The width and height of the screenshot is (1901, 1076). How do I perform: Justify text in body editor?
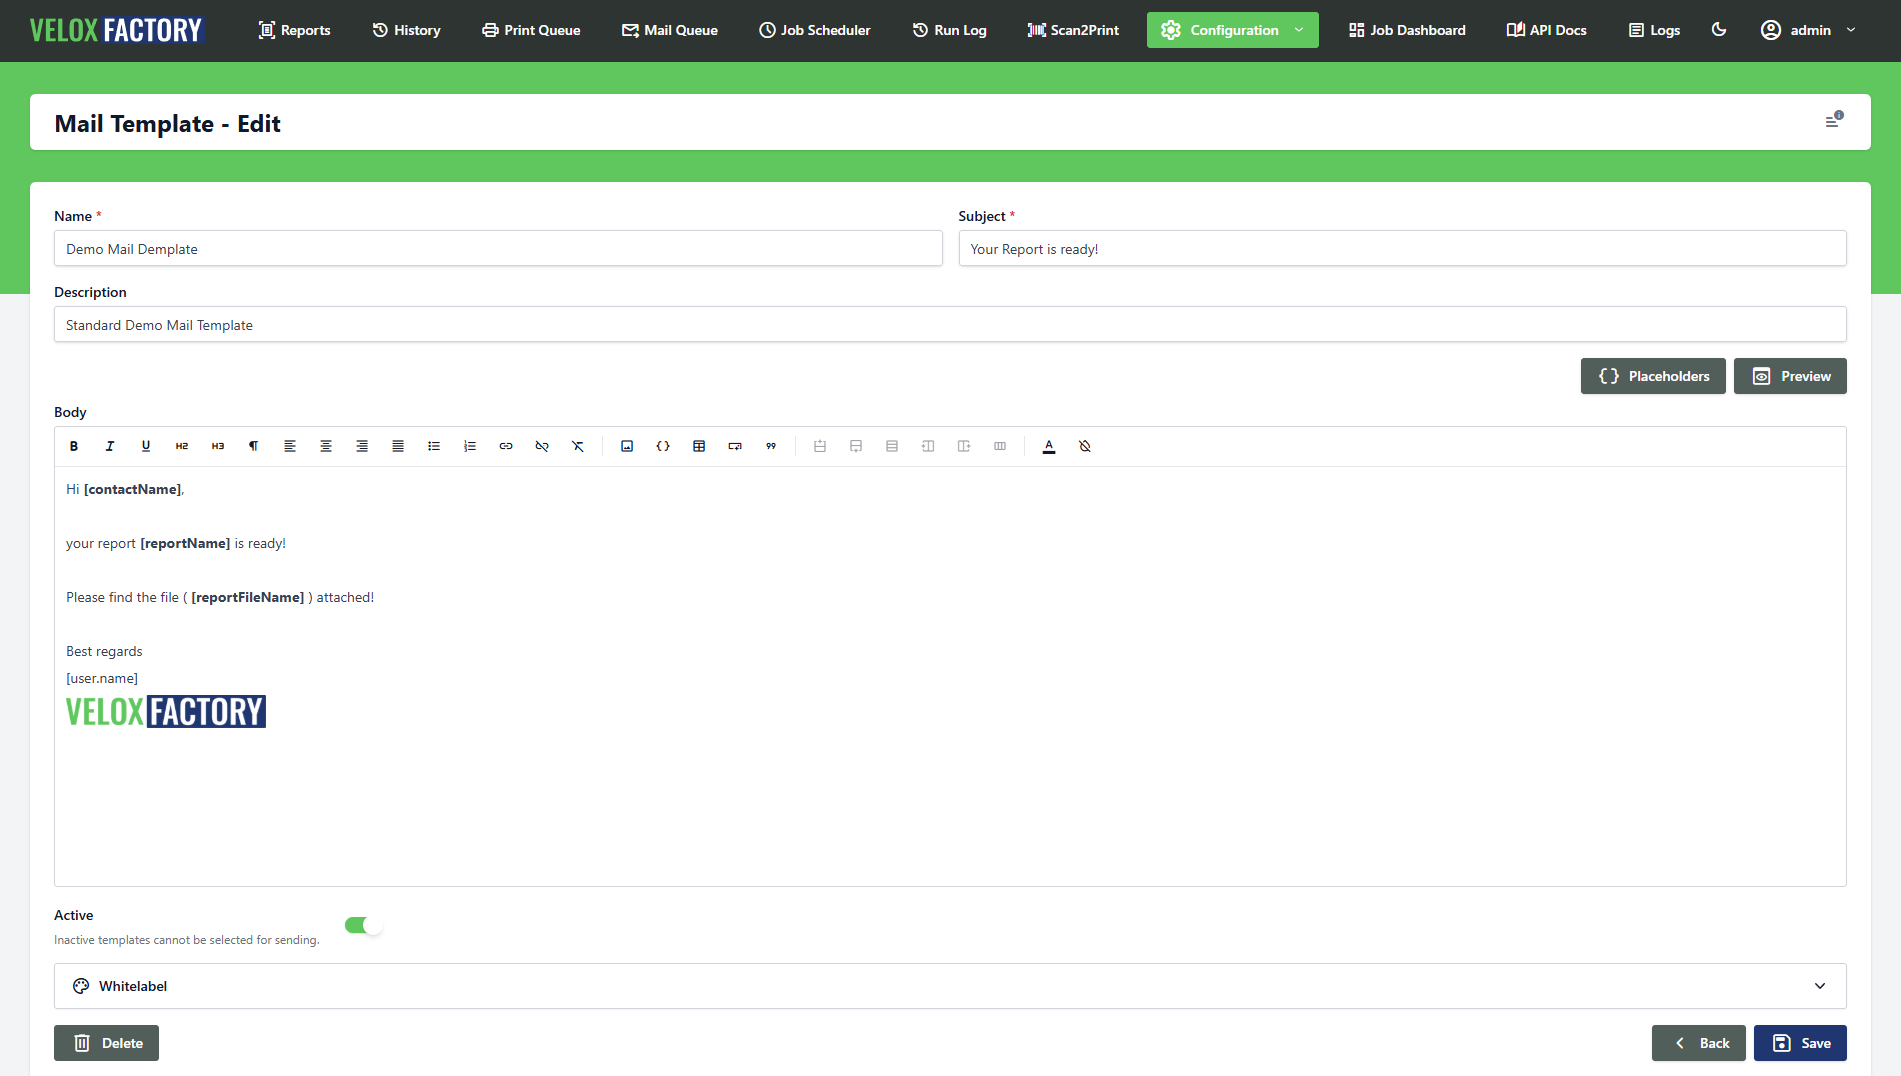pos(398,446)
